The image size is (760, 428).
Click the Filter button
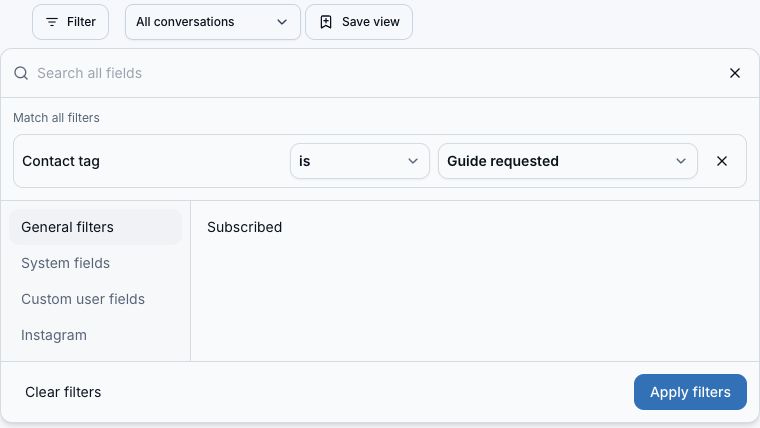point(70,22)
